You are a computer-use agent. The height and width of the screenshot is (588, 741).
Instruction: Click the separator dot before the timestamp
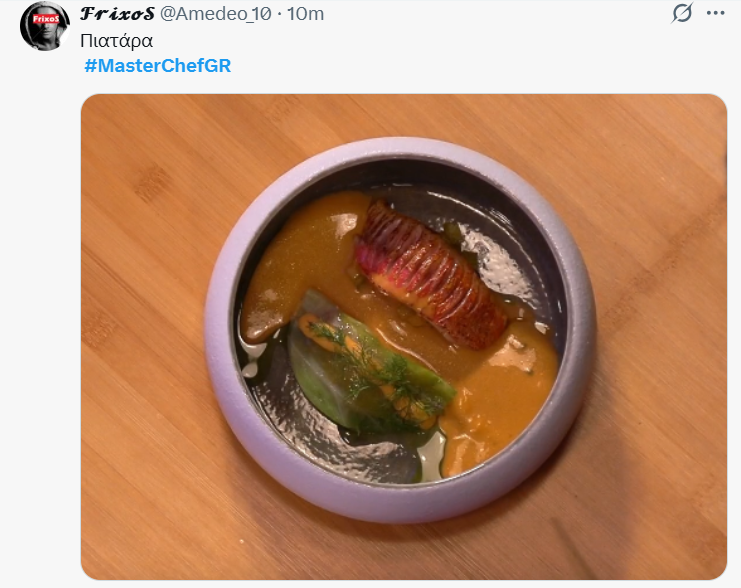coord(279,13)
